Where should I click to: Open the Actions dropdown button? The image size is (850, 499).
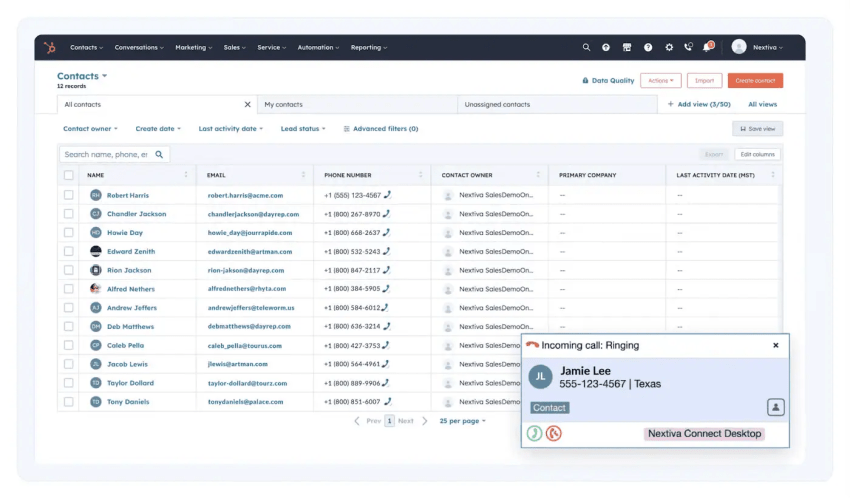click(x=660, y=81)
